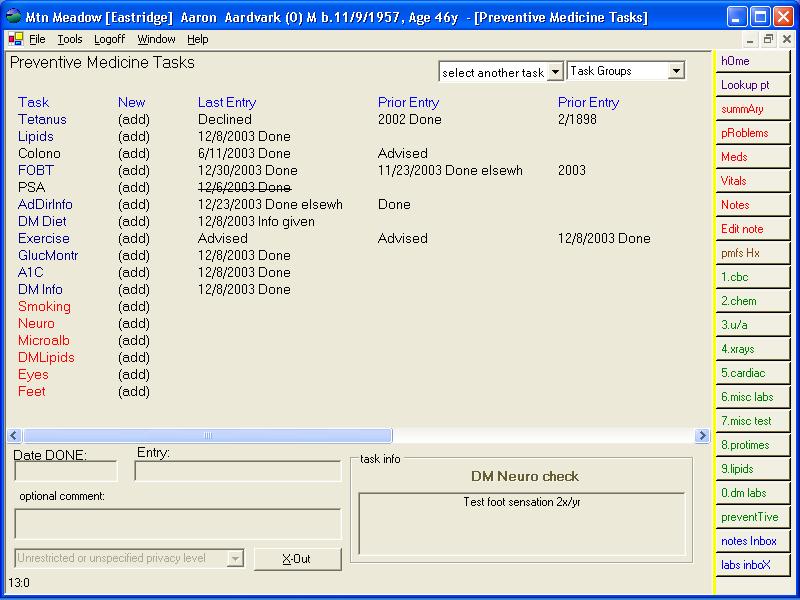Click the app icon left of File menu
The image size is (800, 600).
pos(15,39)
